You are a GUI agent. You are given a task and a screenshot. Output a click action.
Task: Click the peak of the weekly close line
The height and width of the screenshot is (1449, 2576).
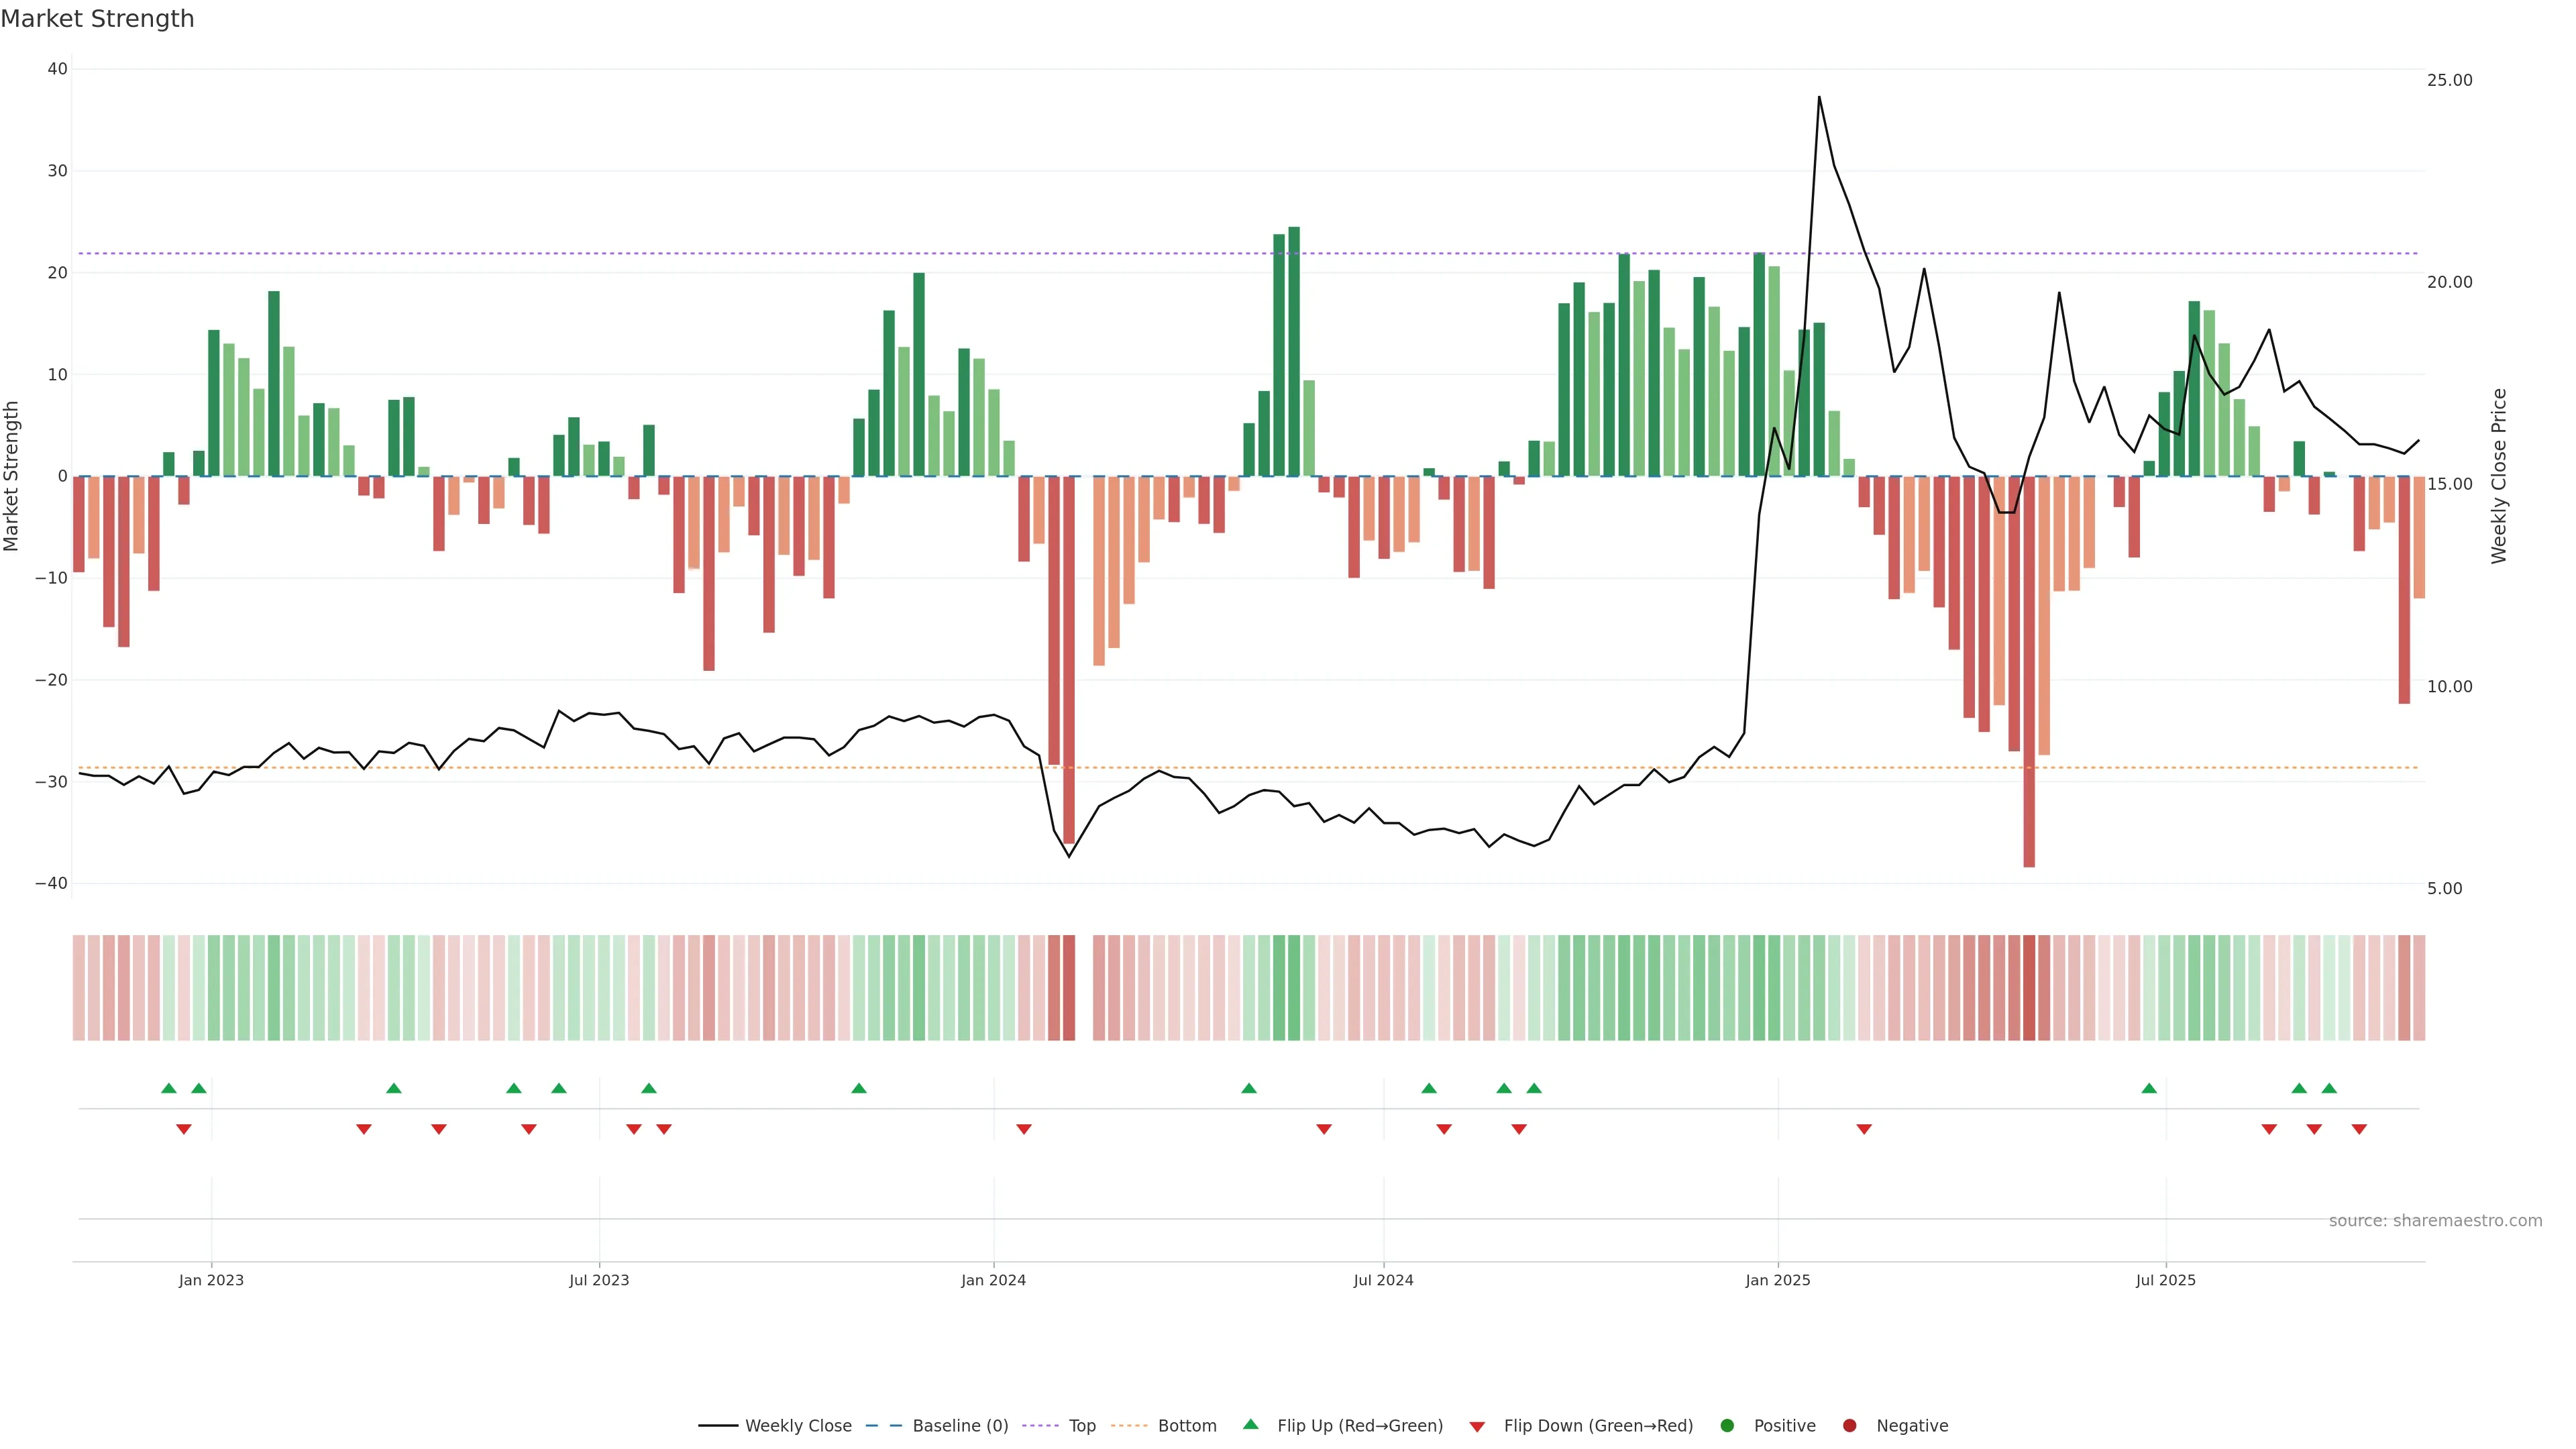pyautogui.click(x=1819, y=98)
